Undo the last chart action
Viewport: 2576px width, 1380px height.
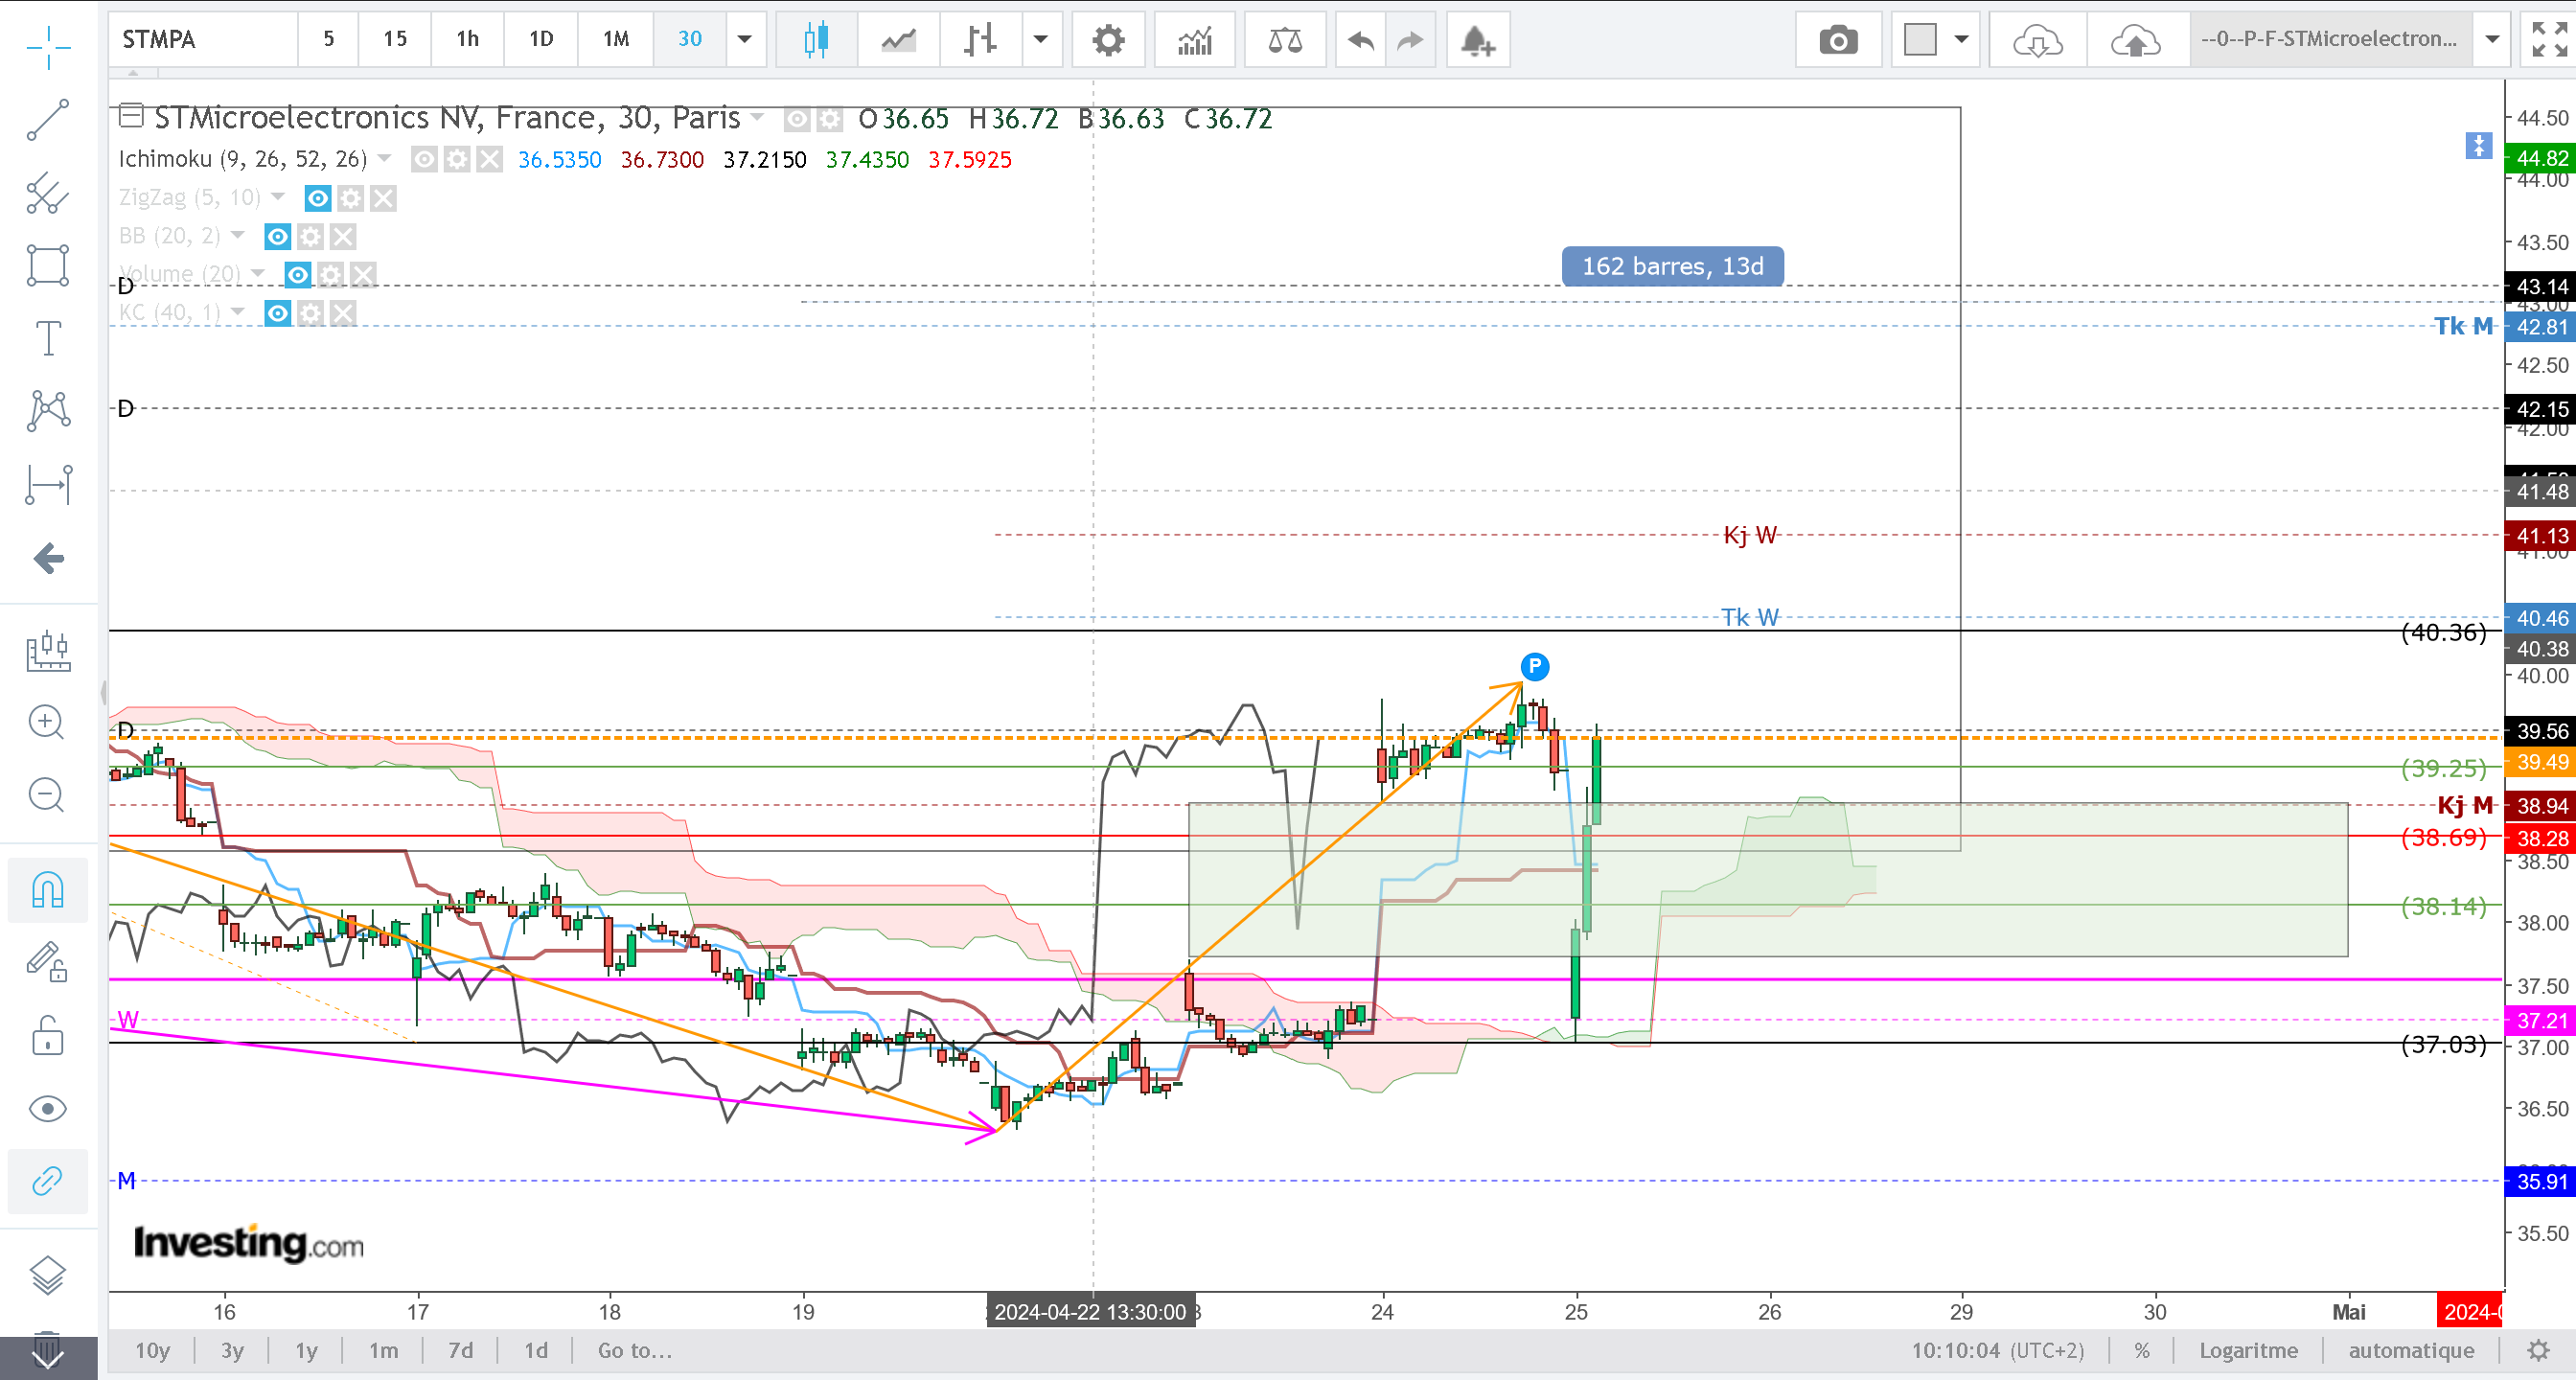pos(1361,40)
